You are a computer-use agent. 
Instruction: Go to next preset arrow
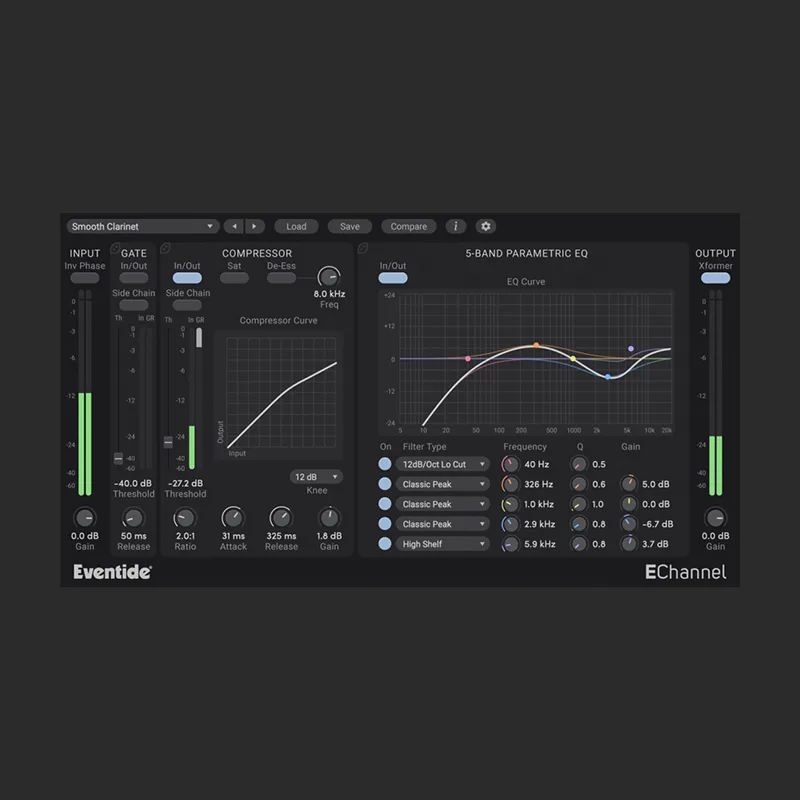(x=255, y=226)
